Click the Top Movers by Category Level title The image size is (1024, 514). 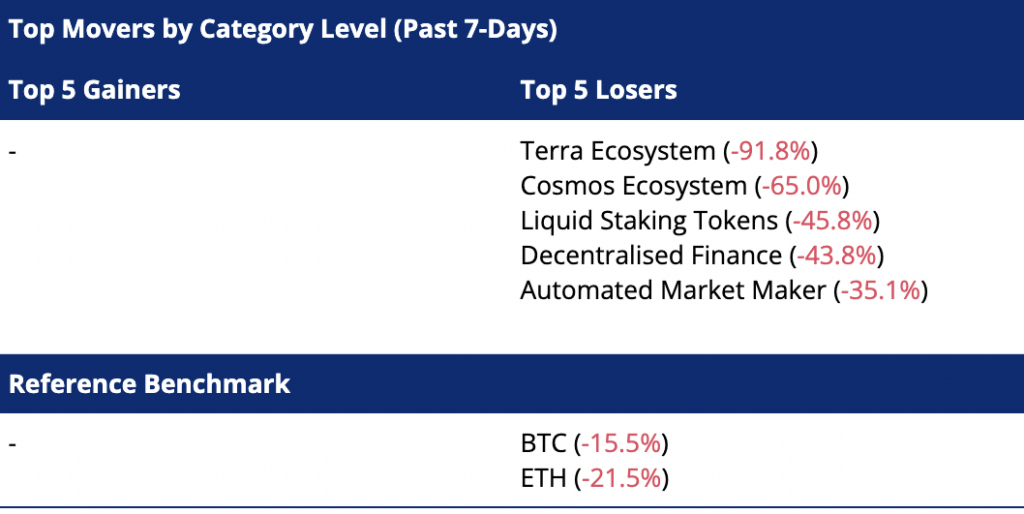(282, 29)
